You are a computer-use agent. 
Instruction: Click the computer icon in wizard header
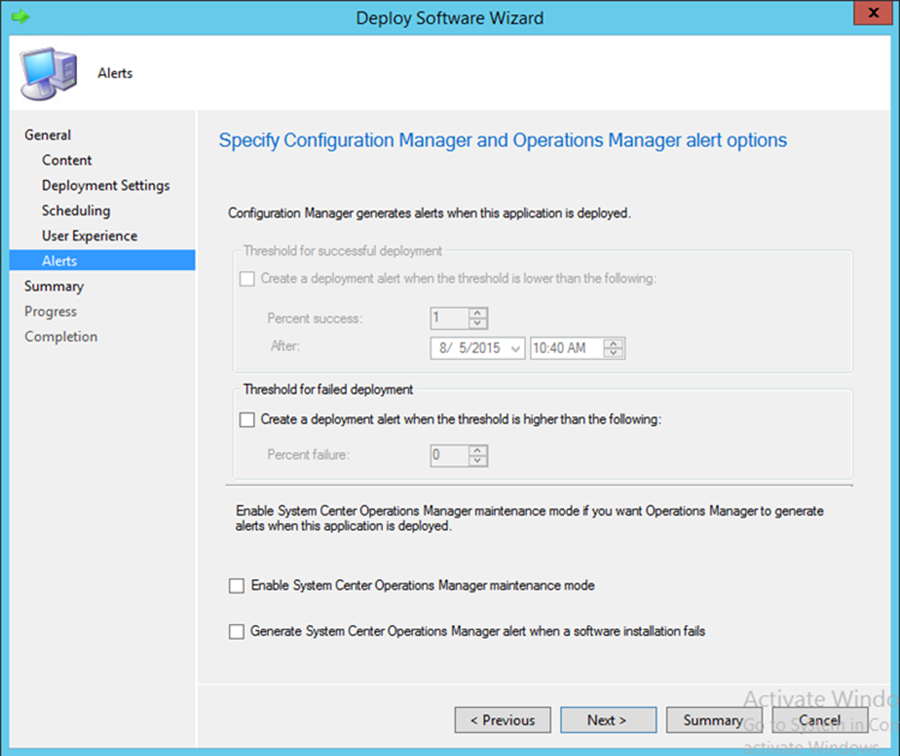[x=48, y=73]
